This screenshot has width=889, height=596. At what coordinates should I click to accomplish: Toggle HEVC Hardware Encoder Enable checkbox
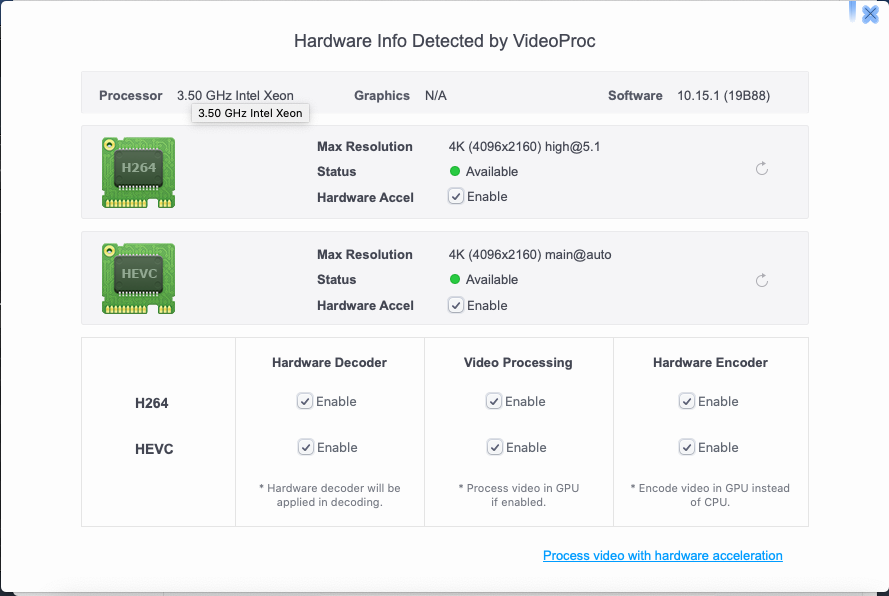tap(687, 447)
